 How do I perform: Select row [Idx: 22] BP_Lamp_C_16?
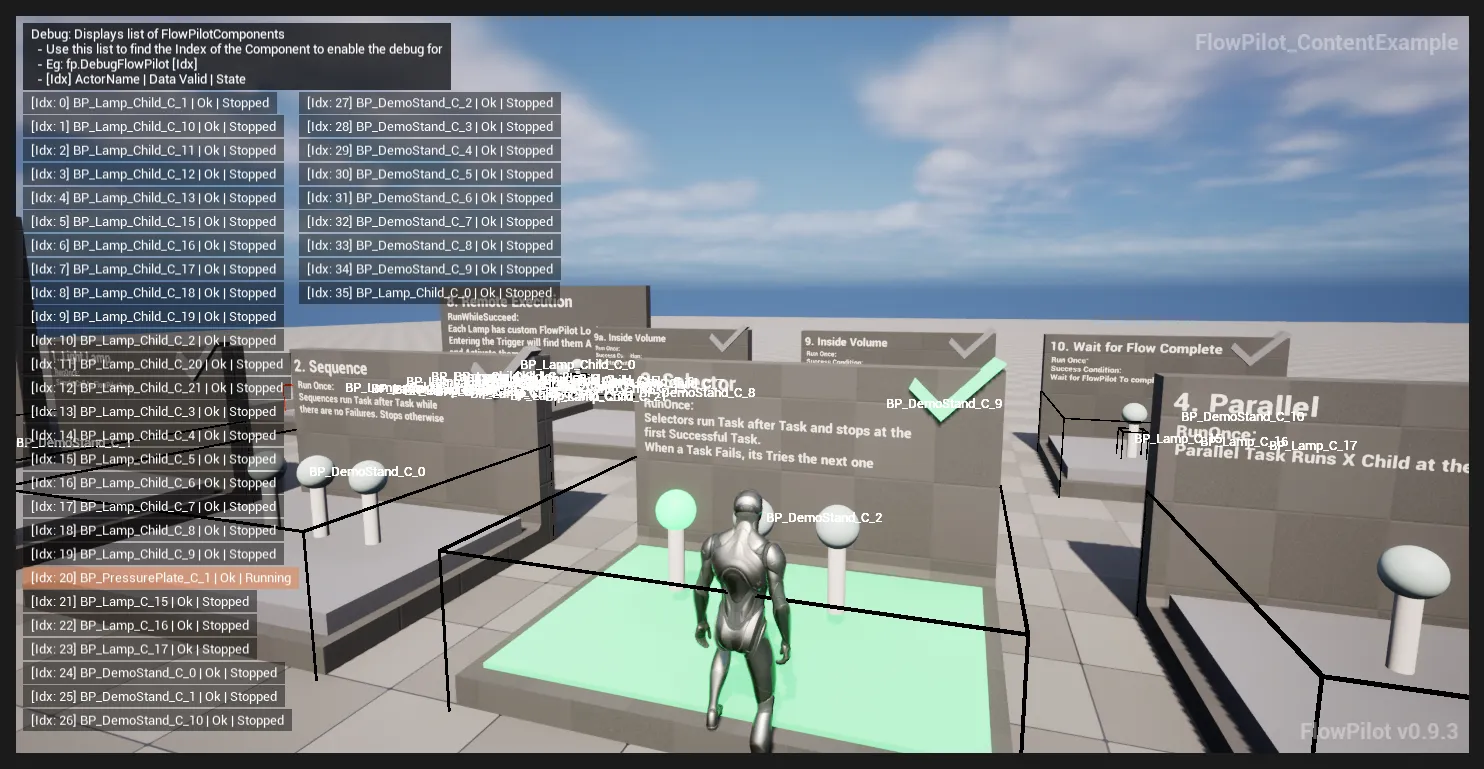[140, 626]
